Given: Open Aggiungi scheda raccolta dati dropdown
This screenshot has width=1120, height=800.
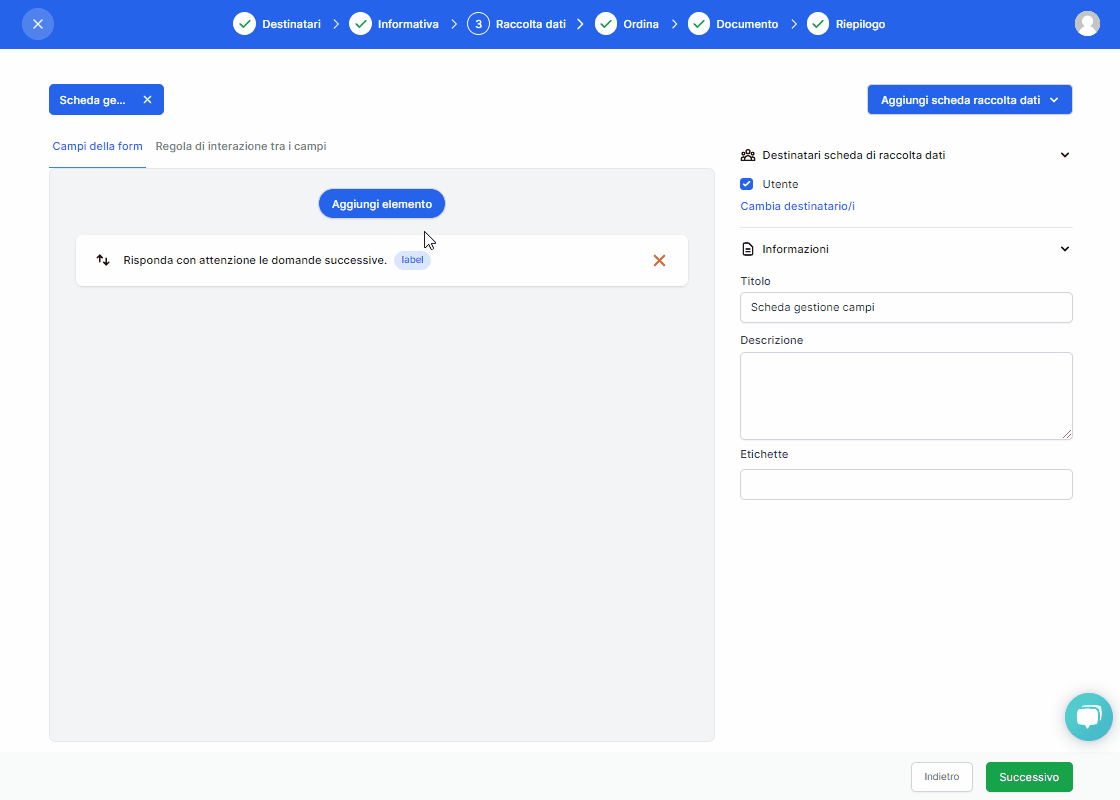Looking at the screenshot, I should (x=969, y=100).
